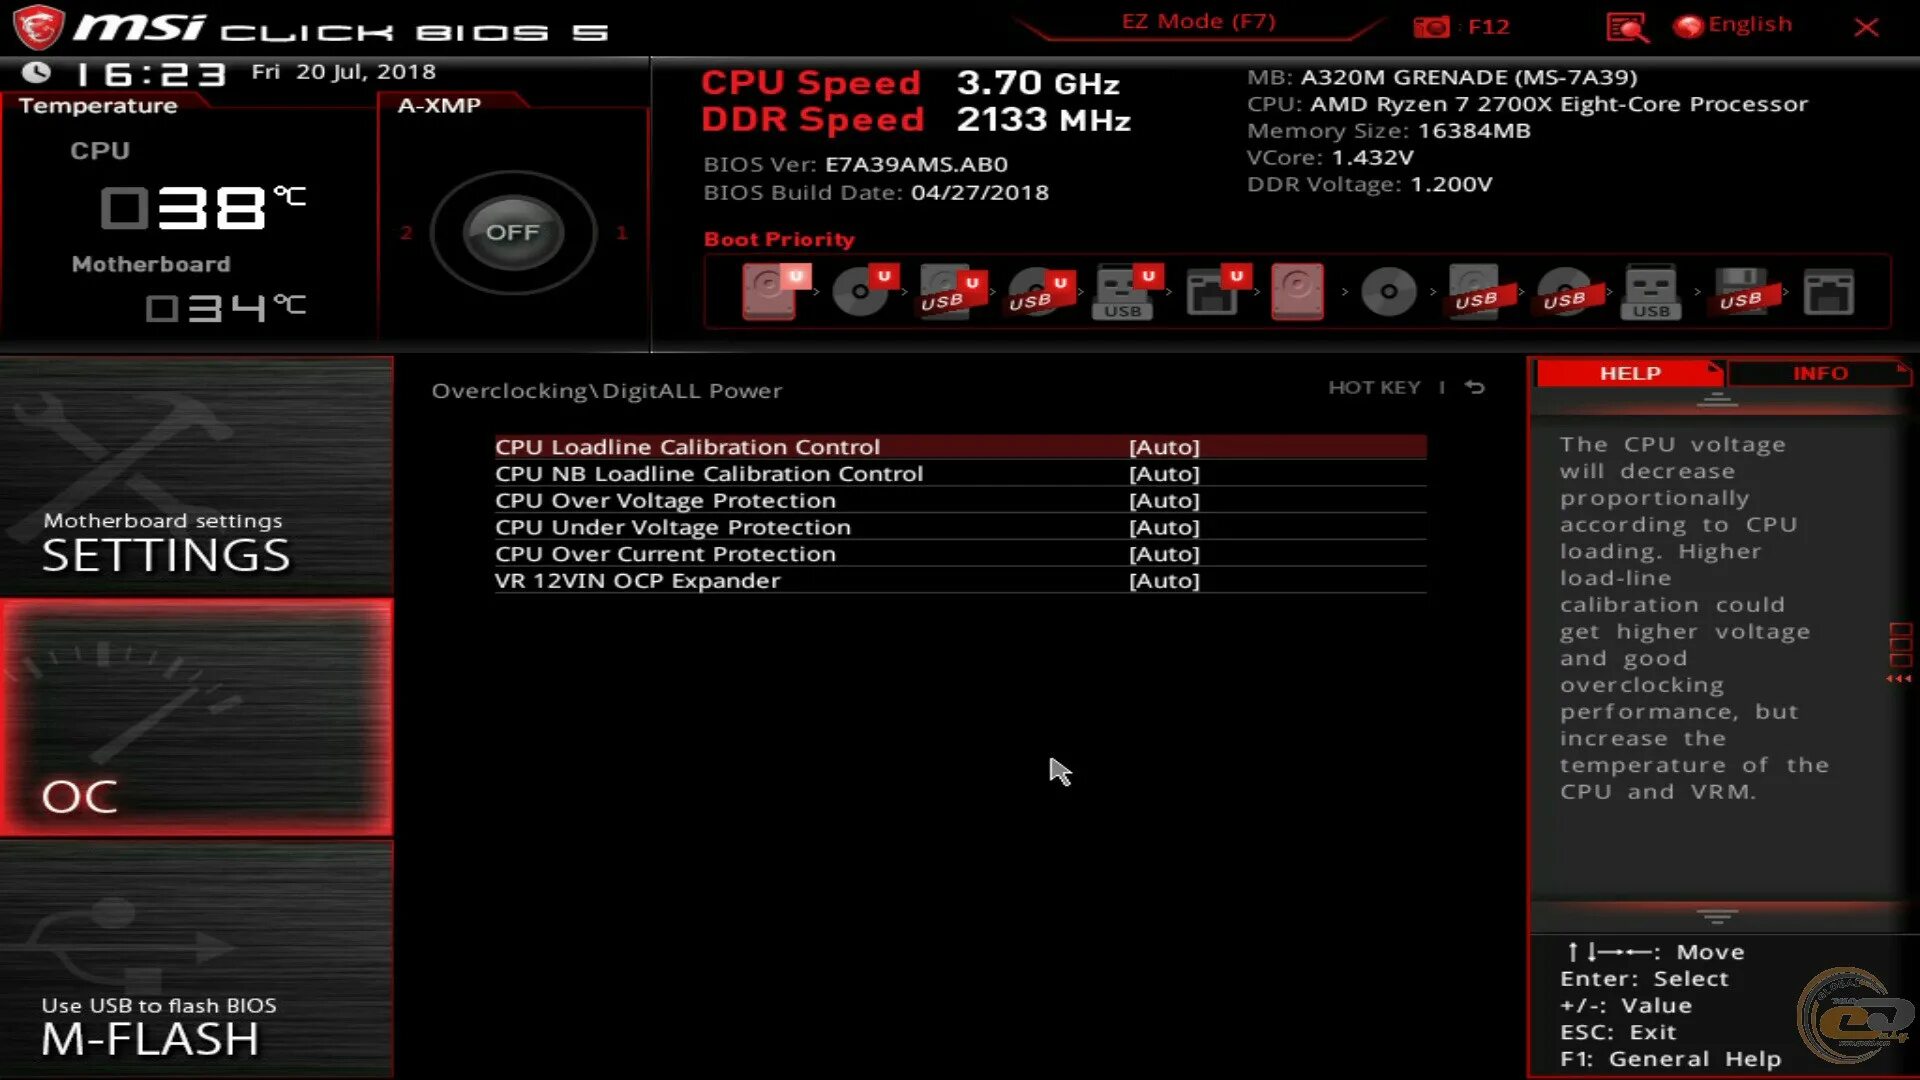The height and width of the screenshot is (1080, 1920).
Task: Select CPU Loadline Calibration Control dropdown
Action: 1163,447
